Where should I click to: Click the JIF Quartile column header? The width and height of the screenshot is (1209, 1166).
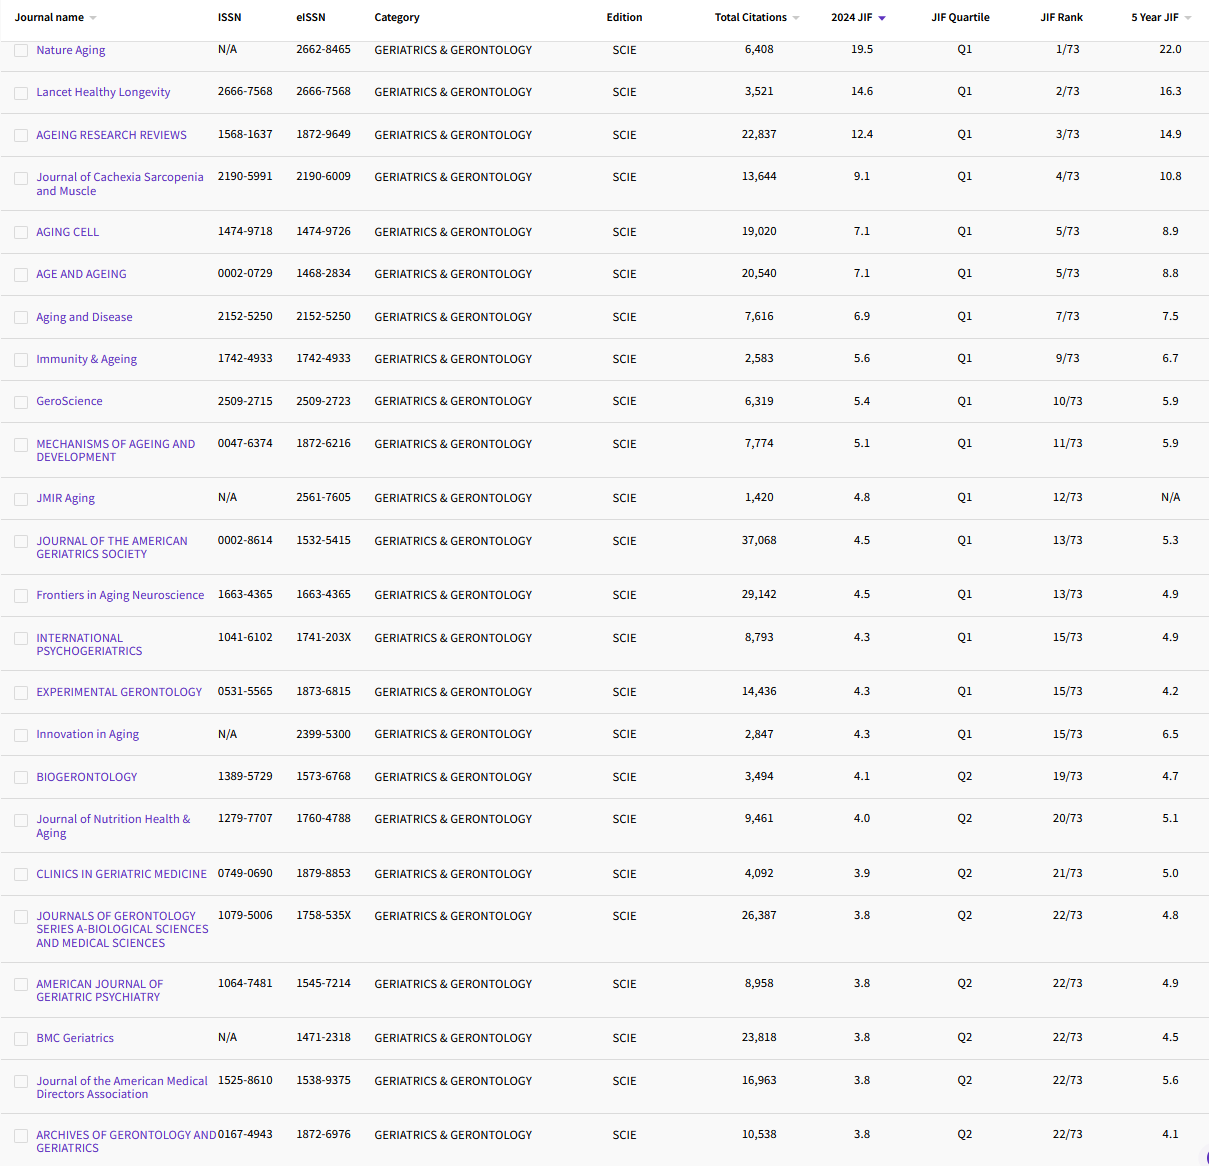point(963,17)
